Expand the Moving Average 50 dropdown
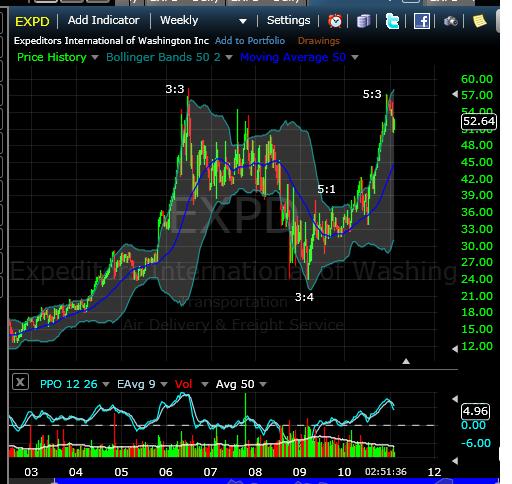Image resolution: width=512 pixels, height=484 pixels. pos(355,58)
